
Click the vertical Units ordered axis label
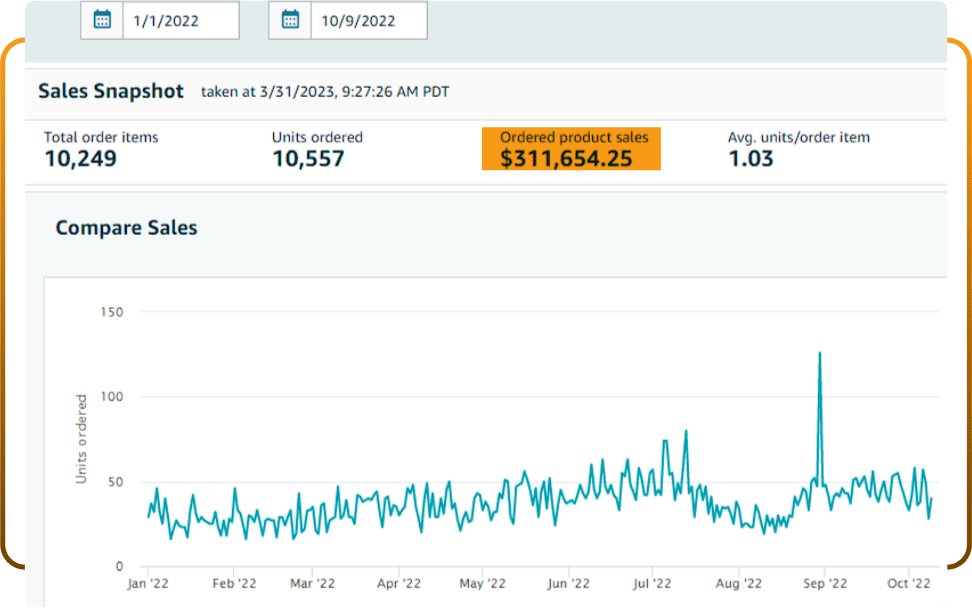point(82,439)
